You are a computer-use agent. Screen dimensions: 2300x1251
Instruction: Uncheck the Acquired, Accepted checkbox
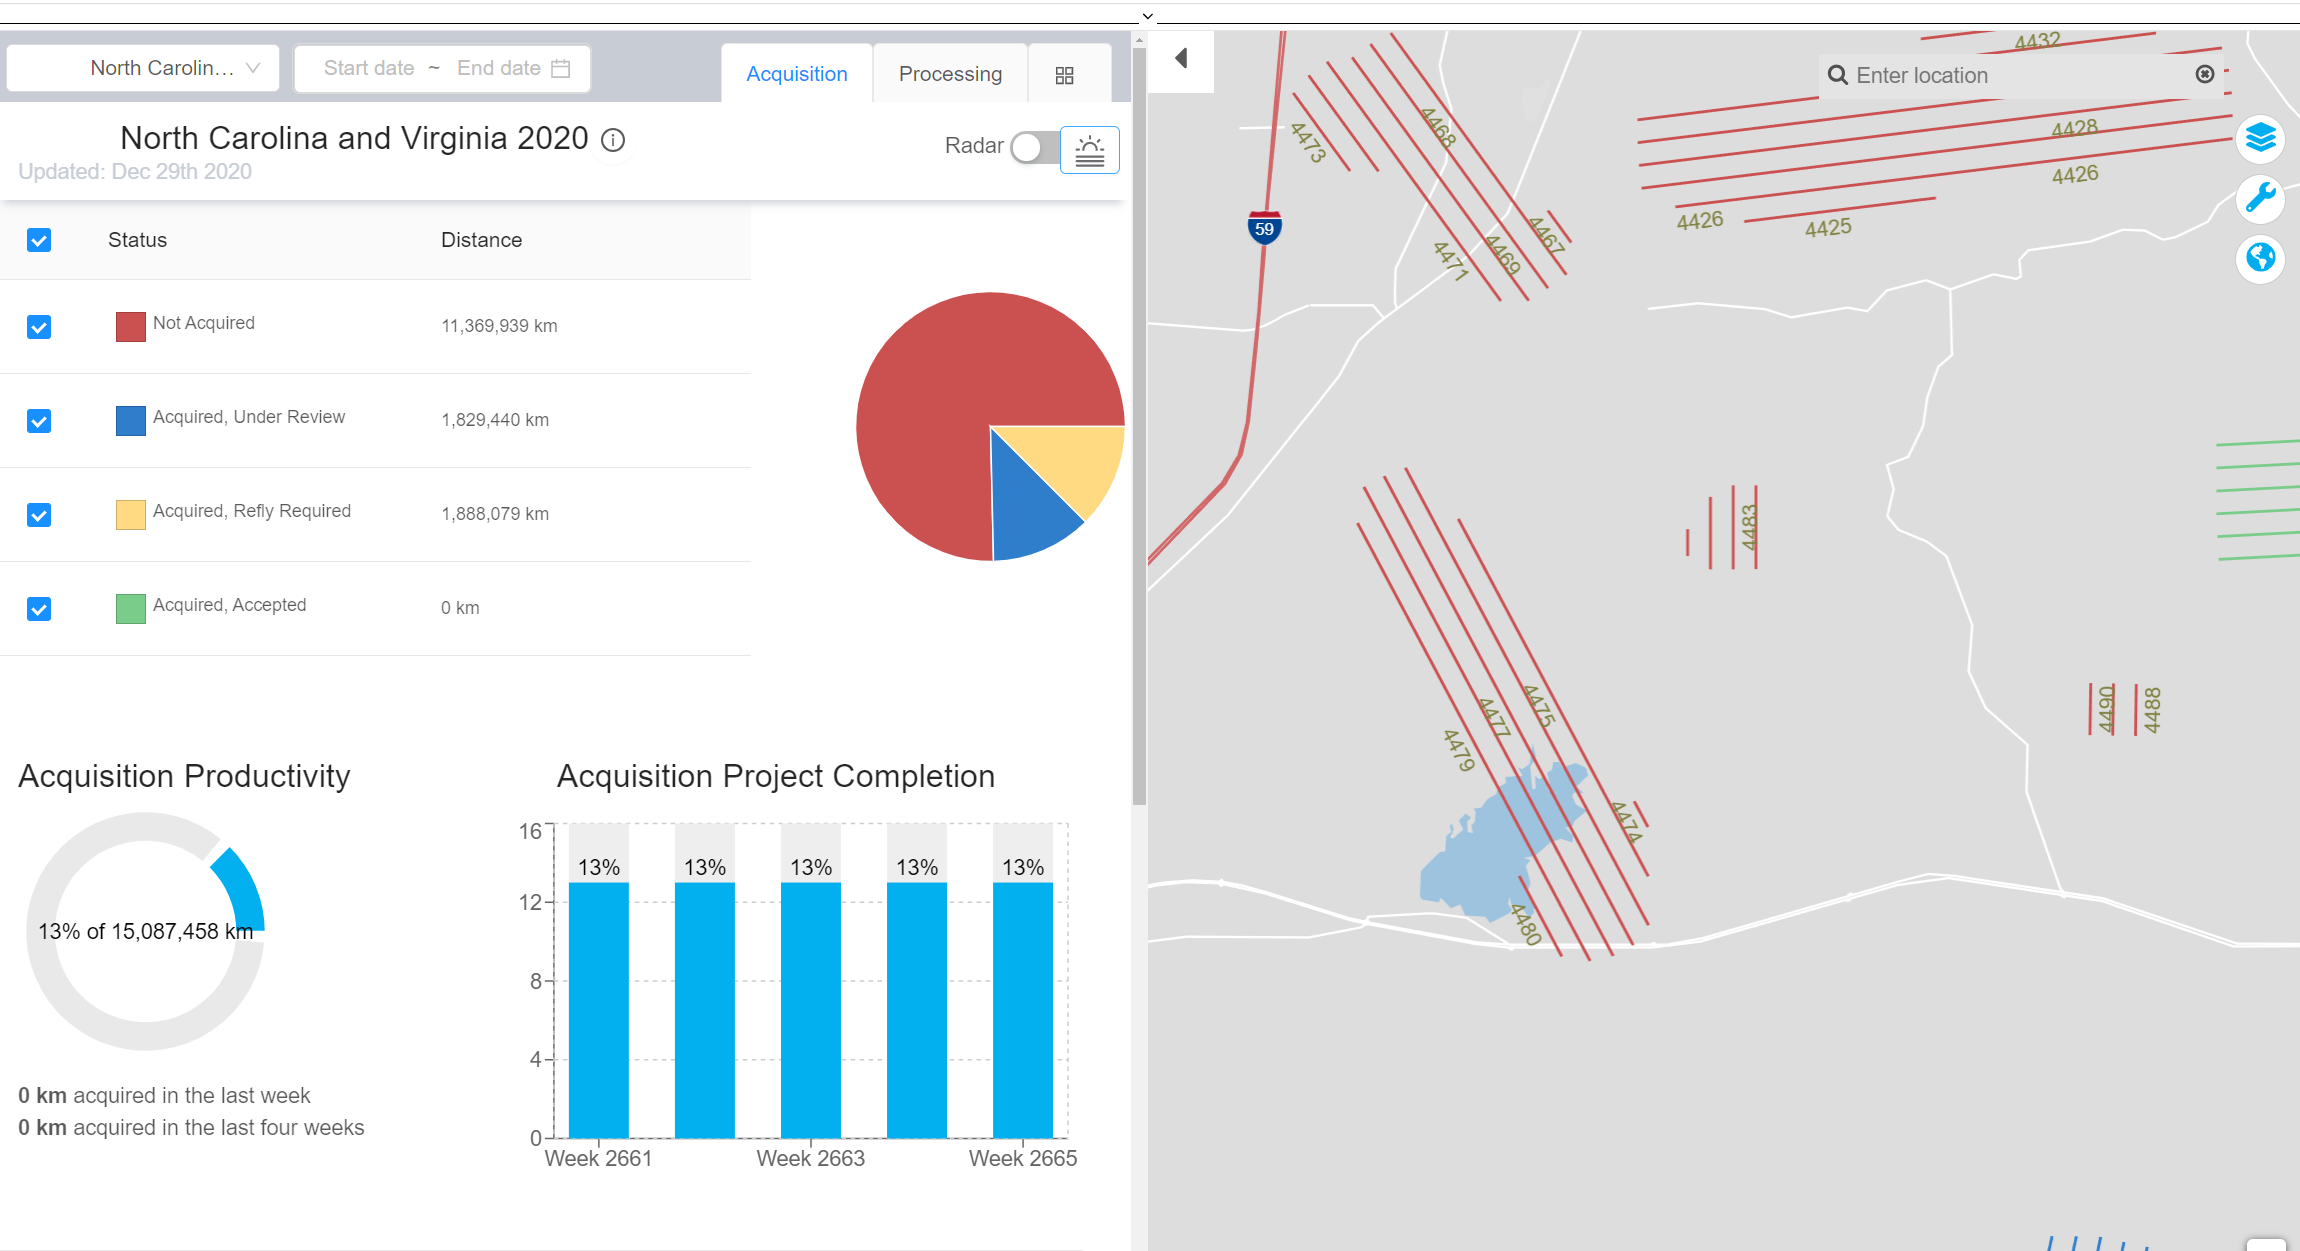pyautogui.click(x=39, y=609)
